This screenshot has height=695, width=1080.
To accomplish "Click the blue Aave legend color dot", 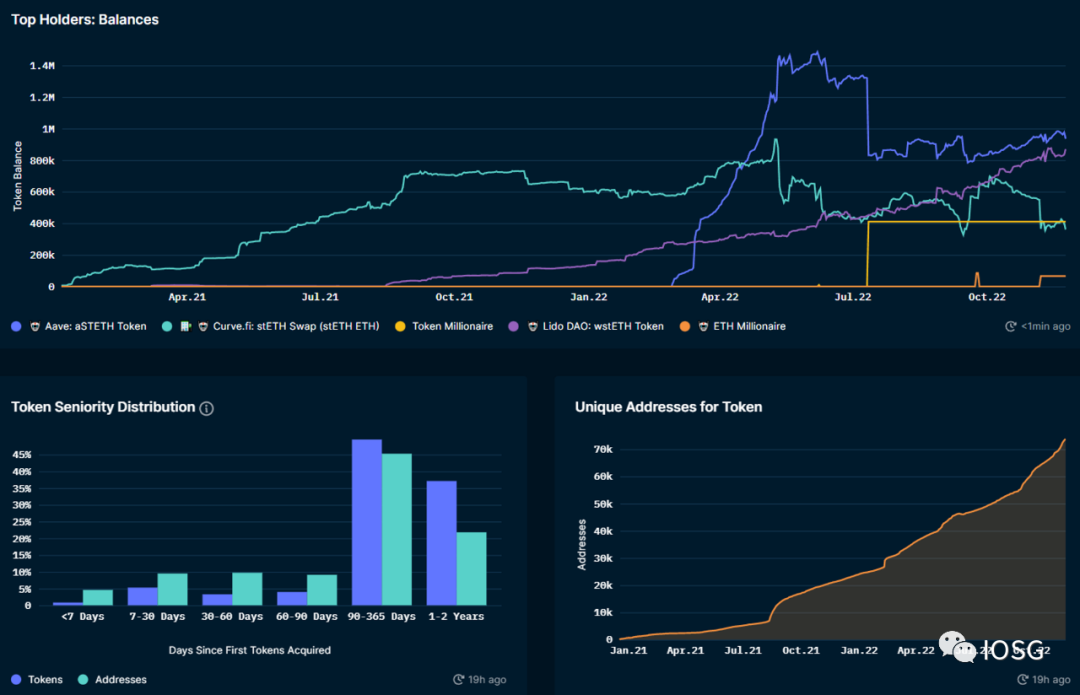I will (16, 326).
